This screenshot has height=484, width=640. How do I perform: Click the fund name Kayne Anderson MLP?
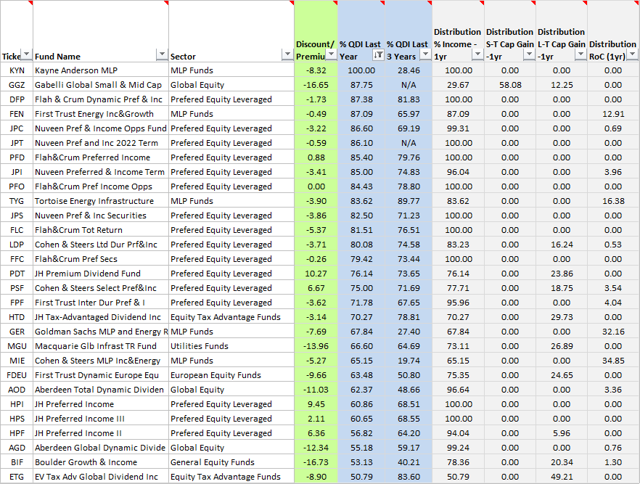101,70
